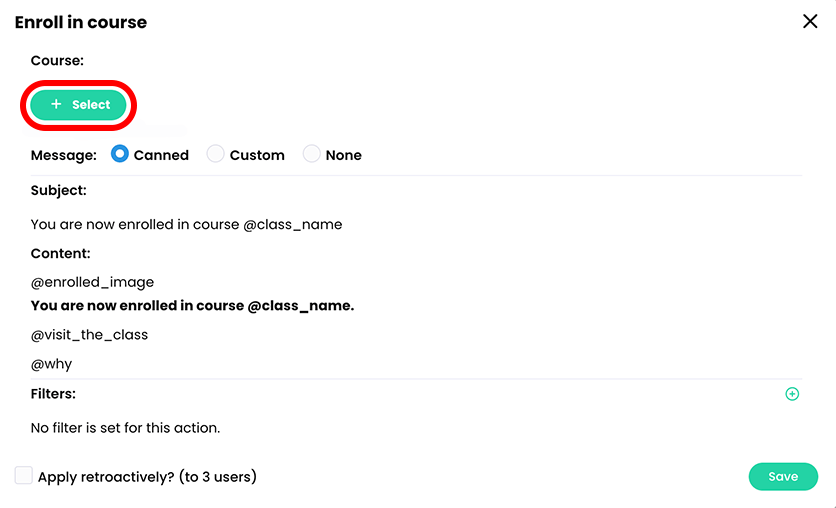Click the subject line text with @class_name
The height and width of the screenshot is (508, 836).
click(x=186, y=224)
